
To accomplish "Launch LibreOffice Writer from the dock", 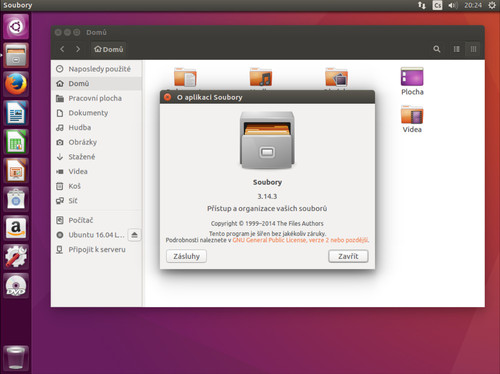I will (x=16, y=113).
